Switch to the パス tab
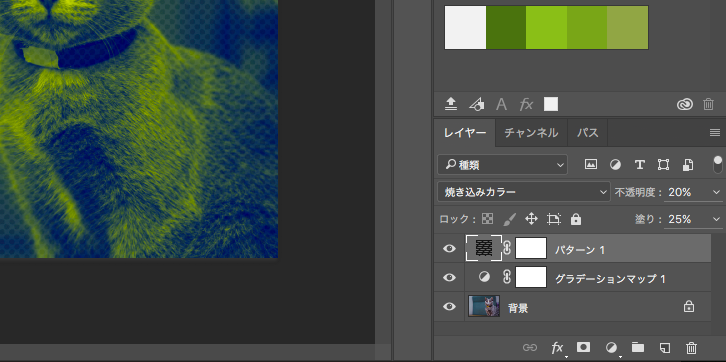 (x=588, y=133)
